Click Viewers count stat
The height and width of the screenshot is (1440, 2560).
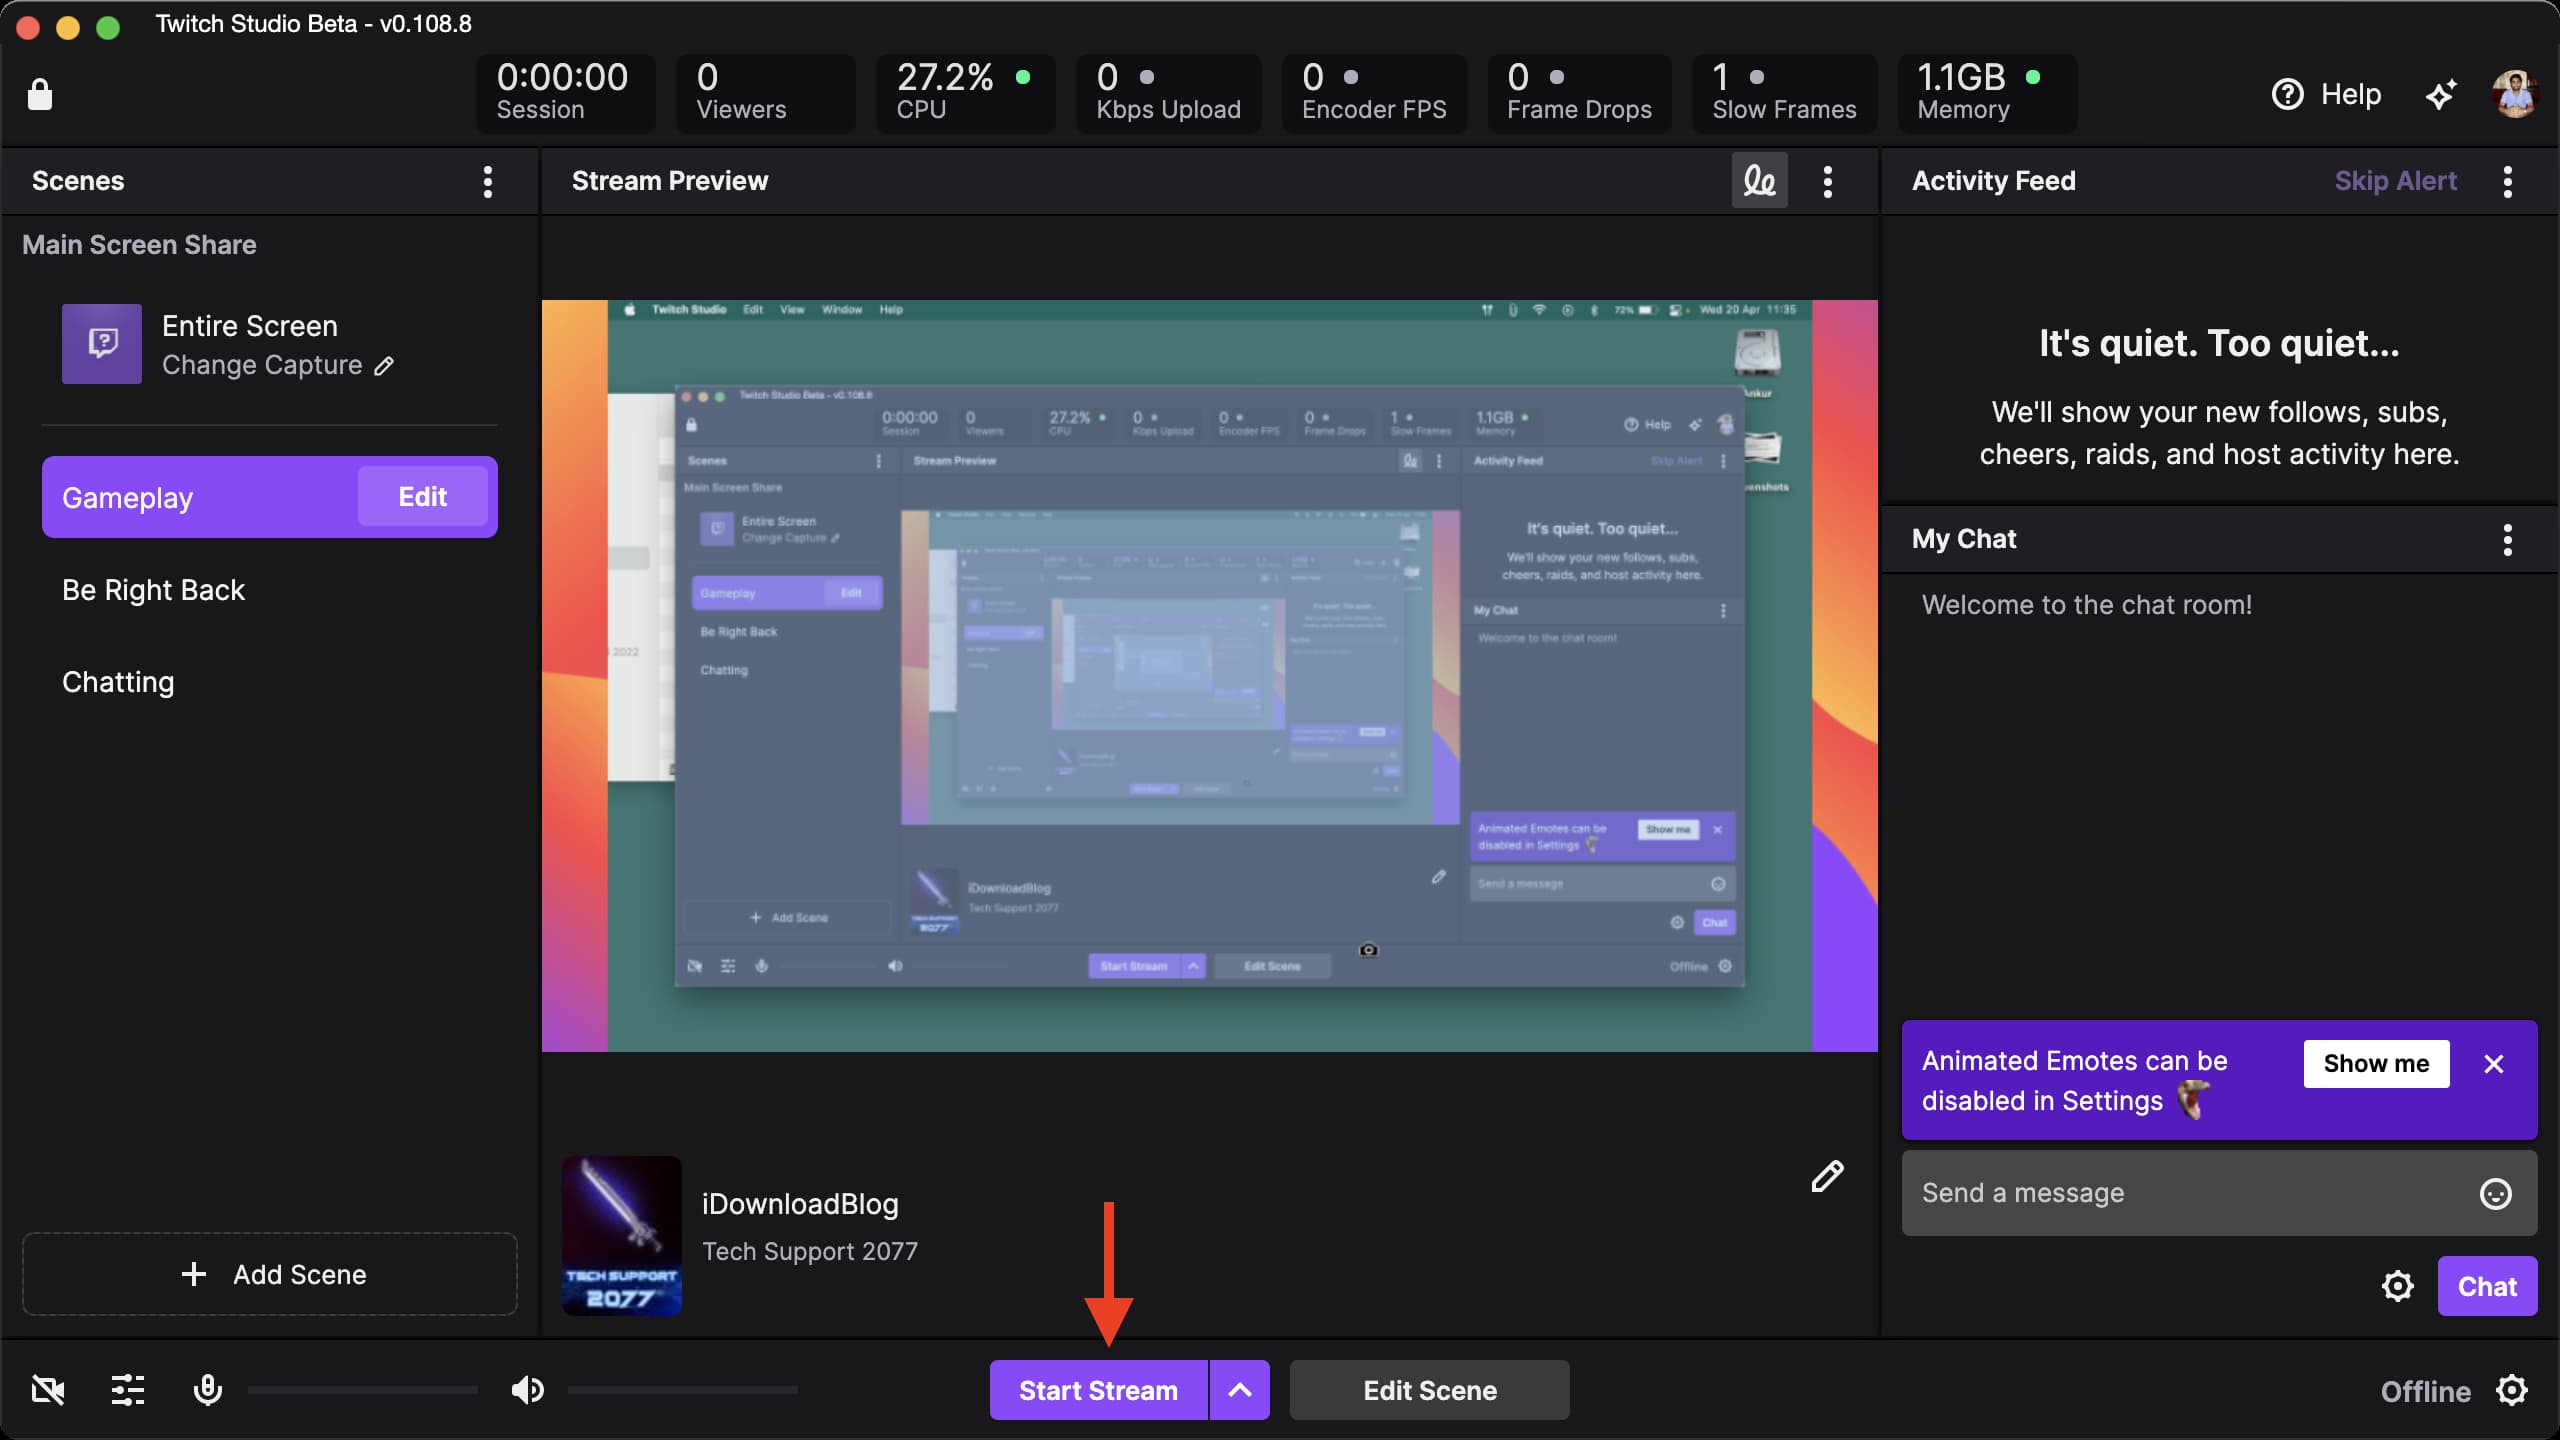pos(765,93)
